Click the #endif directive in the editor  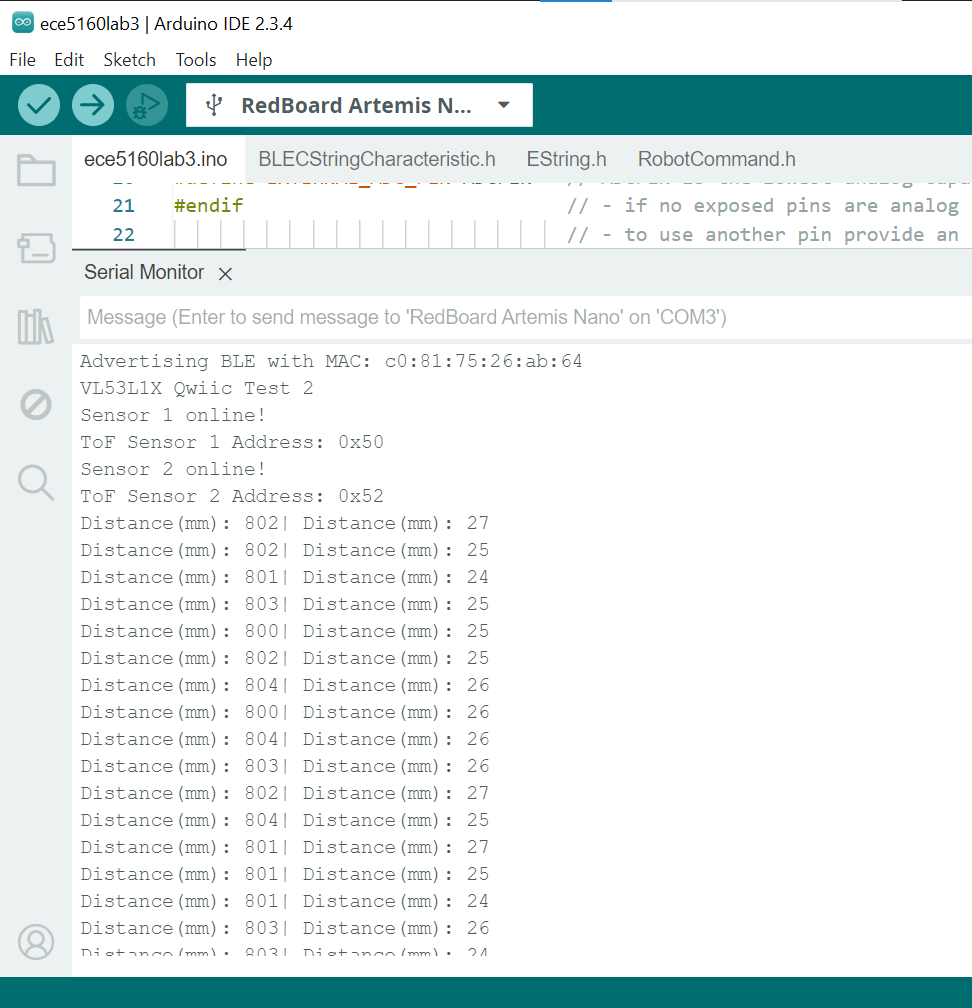[208, 206]
